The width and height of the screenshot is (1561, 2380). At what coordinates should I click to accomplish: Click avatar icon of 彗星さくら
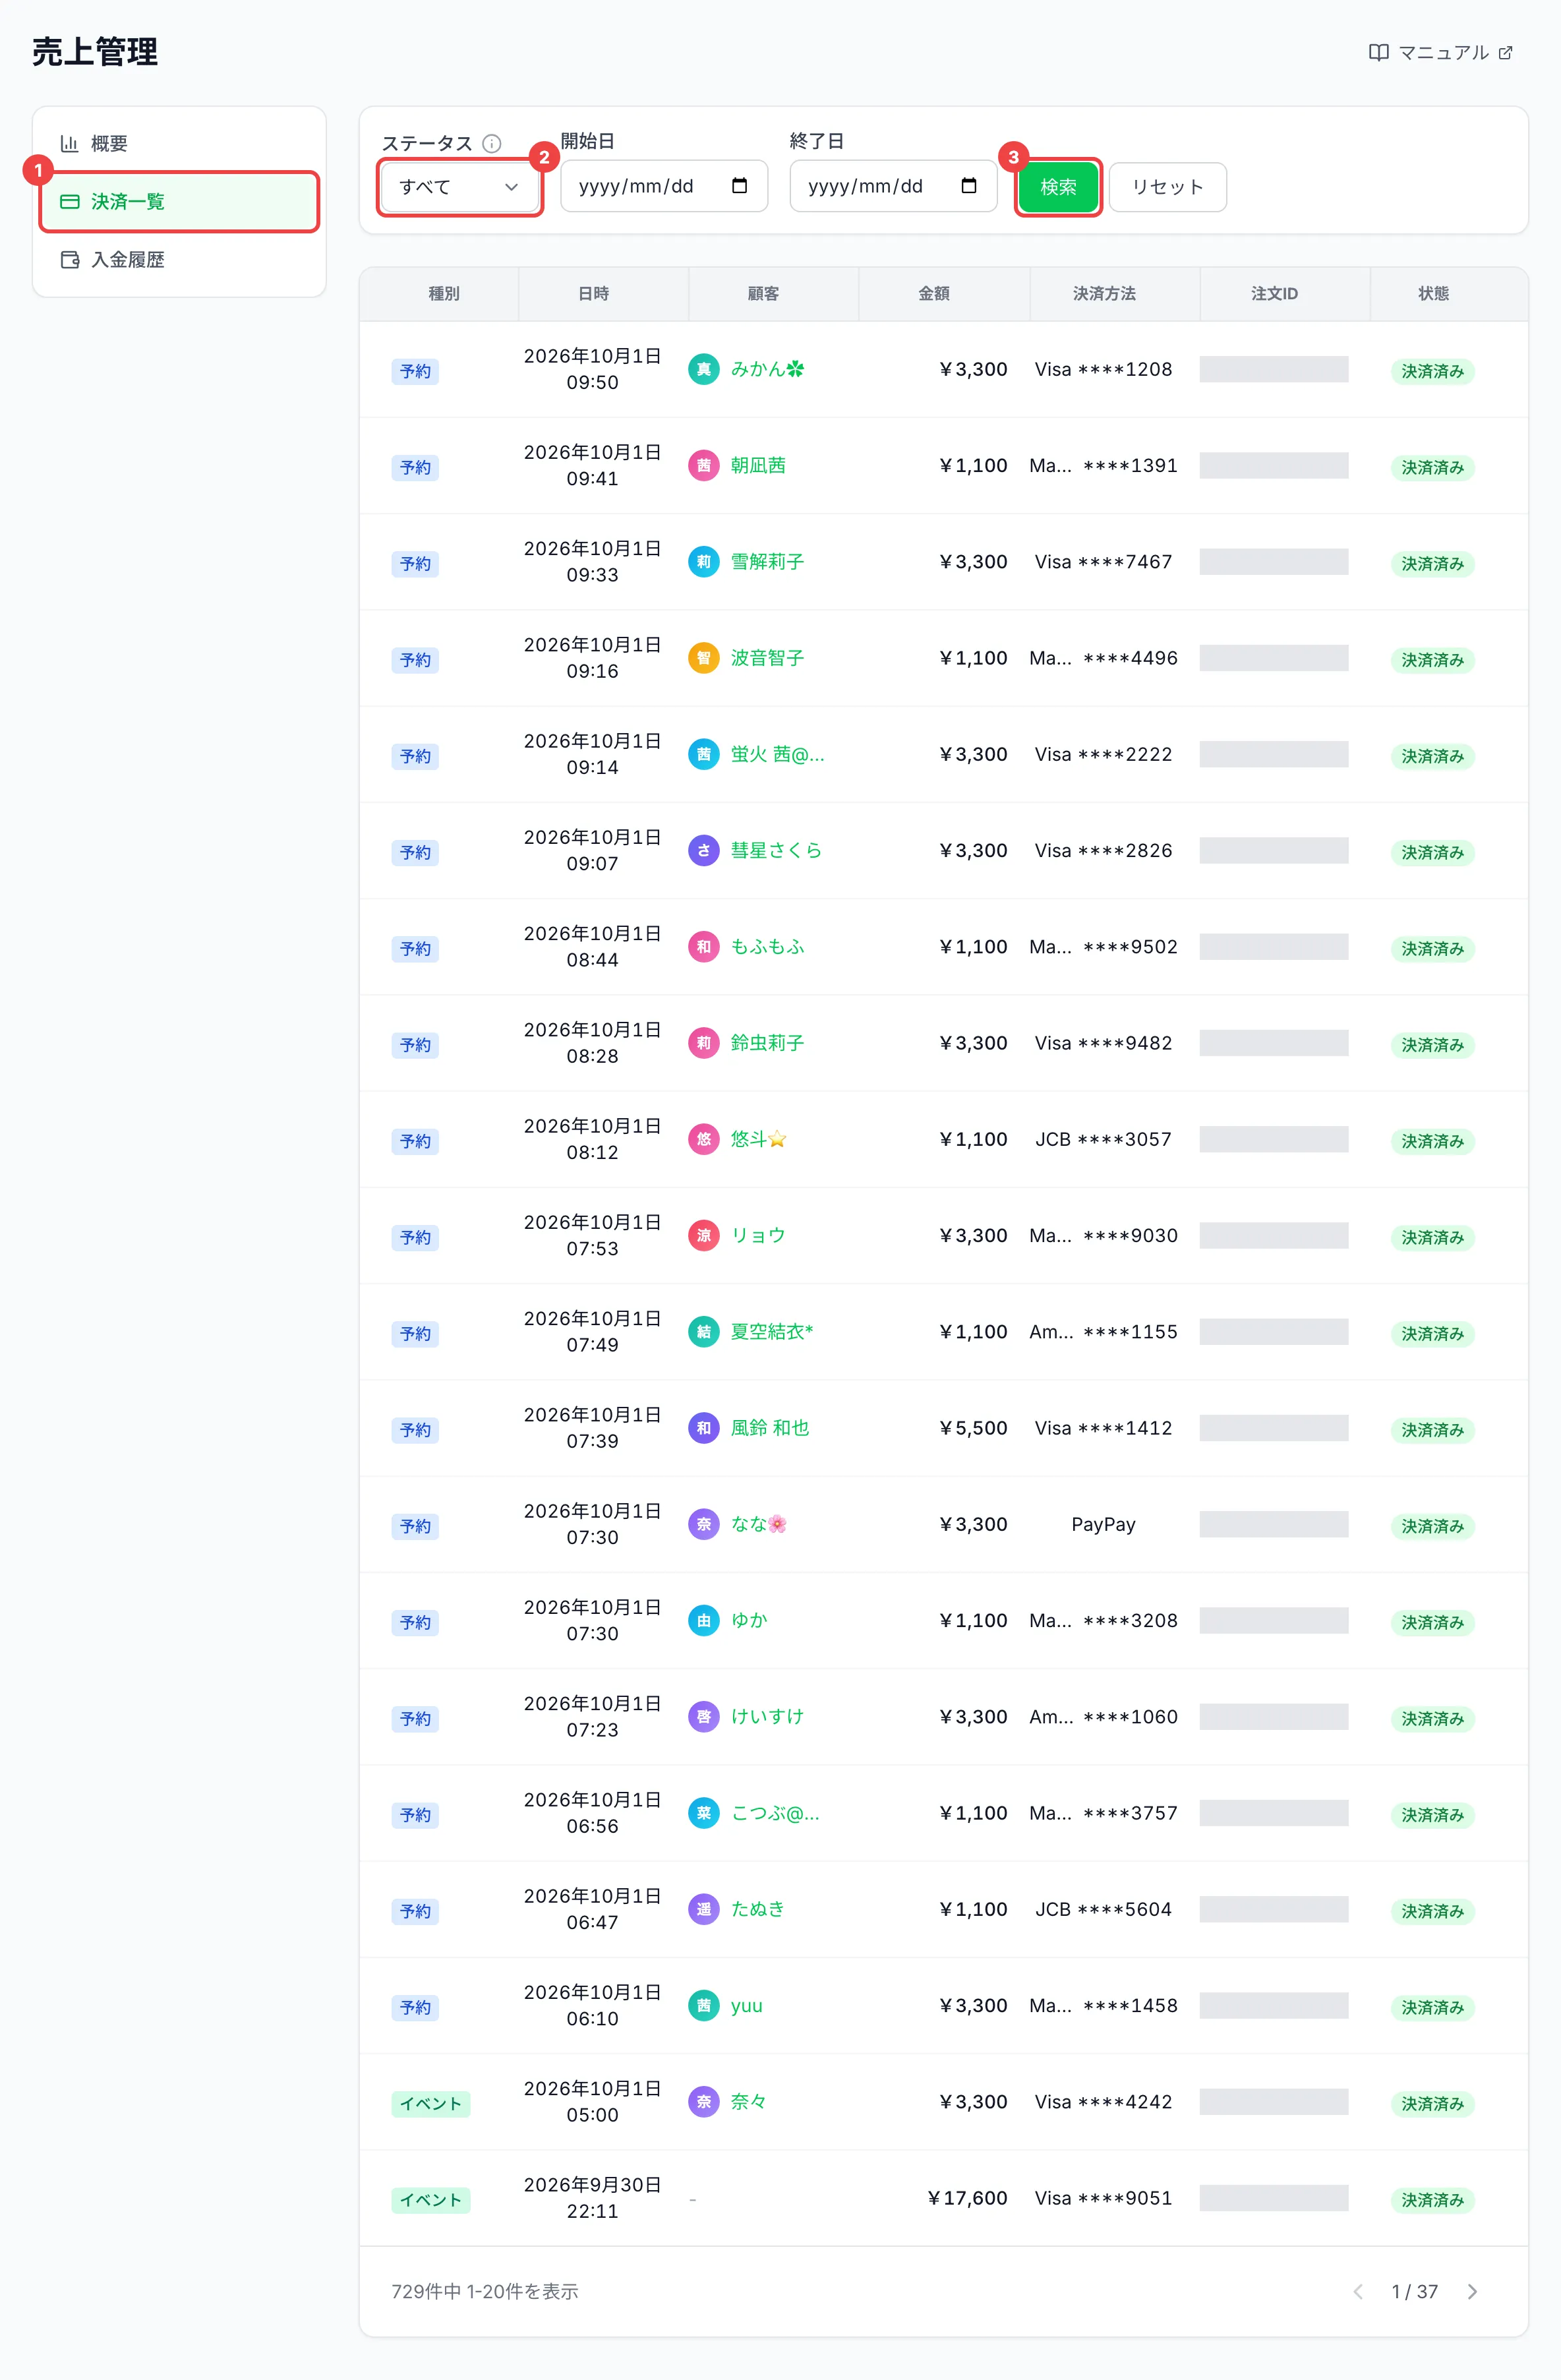pyautogui.click(x=704, y=851)
